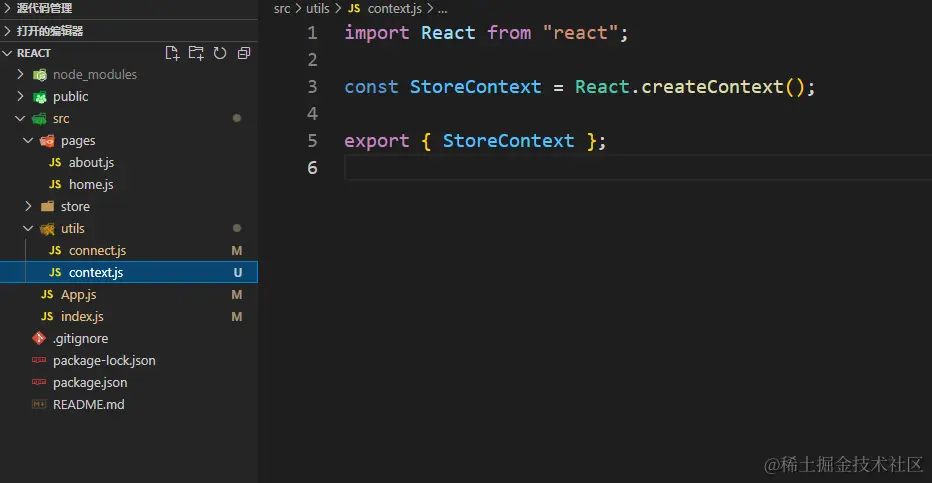The width and height of the screenshot is (932, 483).
Task: Collapse the utils folder chevron
Action: pyautogui.click(x=28, y=228)
